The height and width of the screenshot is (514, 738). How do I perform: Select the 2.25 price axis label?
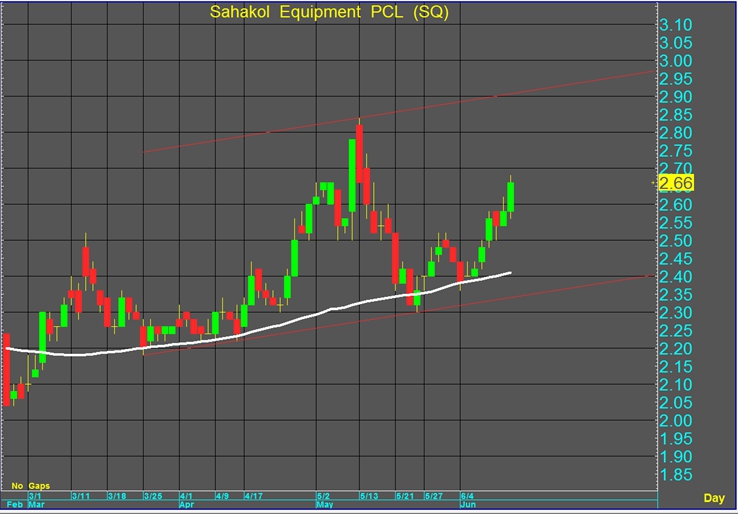[676, 330]
